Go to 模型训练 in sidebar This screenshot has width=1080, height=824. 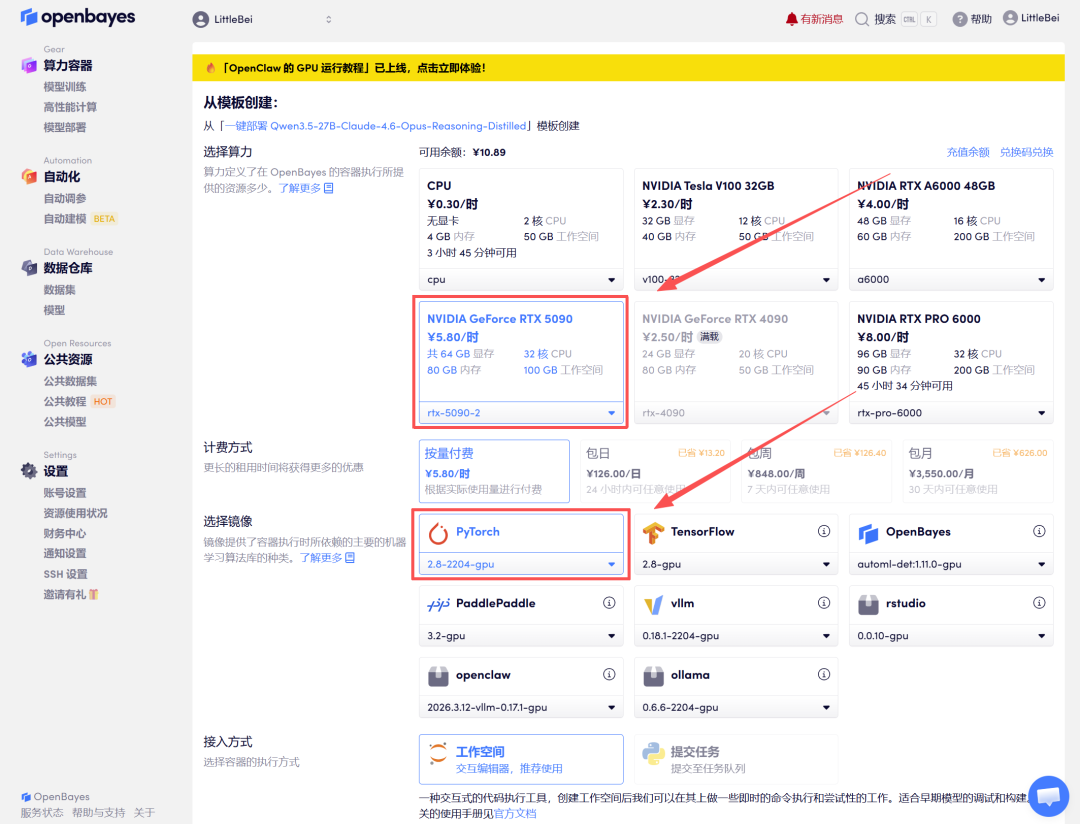65,87
